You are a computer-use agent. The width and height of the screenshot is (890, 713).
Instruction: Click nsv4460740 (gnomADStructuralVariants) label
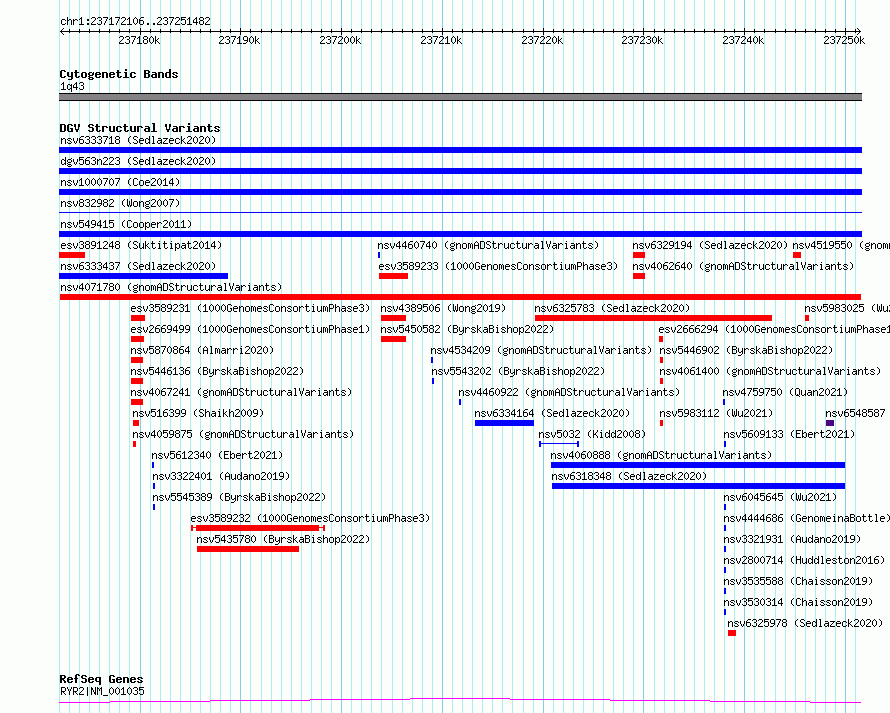click(x=488, y=245)
